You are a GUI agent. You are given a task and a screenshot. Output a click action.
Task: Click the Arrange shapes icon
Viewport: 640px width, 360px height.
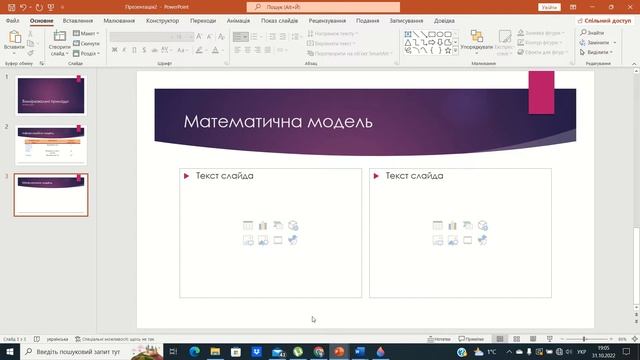tap(476, 36)
